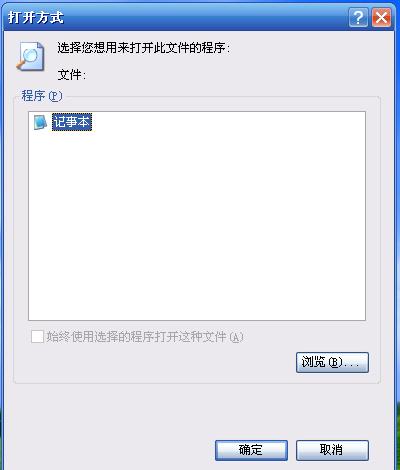
Task: Click the 打开方式 title bar text
Action: click(36, 17)
